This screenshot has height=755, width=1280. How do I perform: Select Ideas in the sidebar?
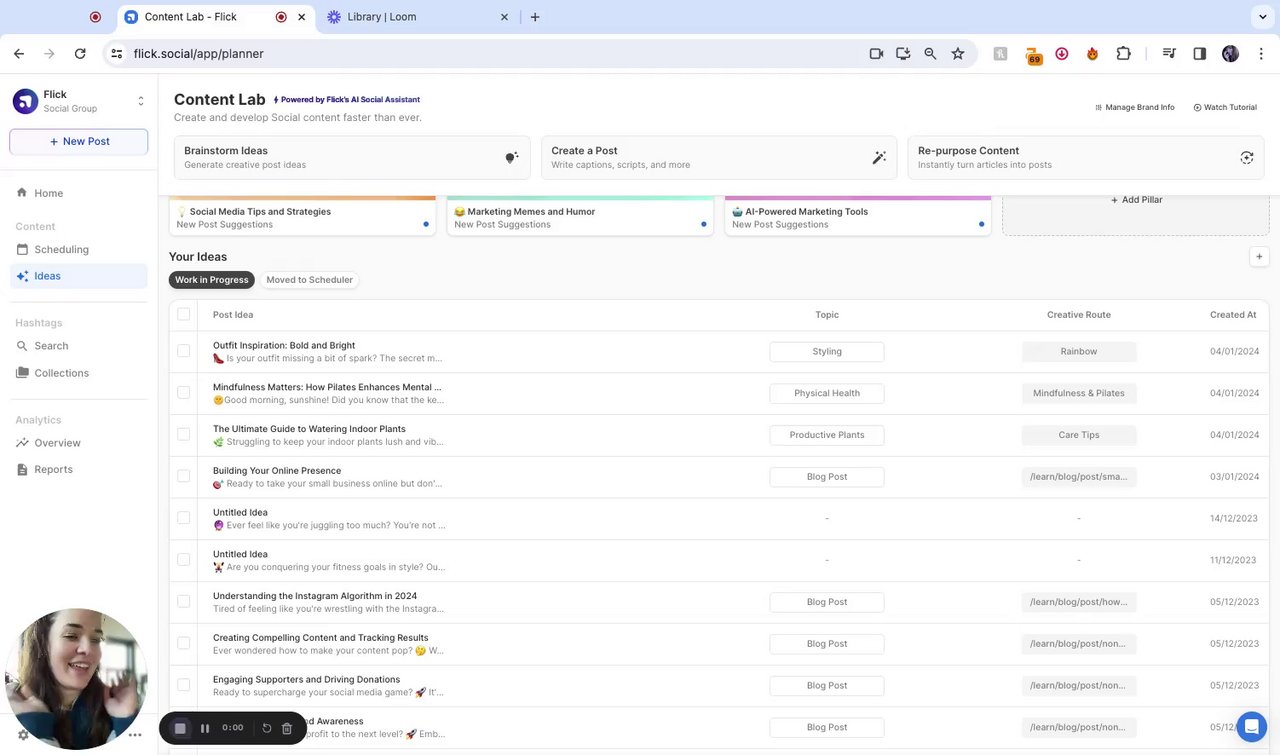click(78, 276)
